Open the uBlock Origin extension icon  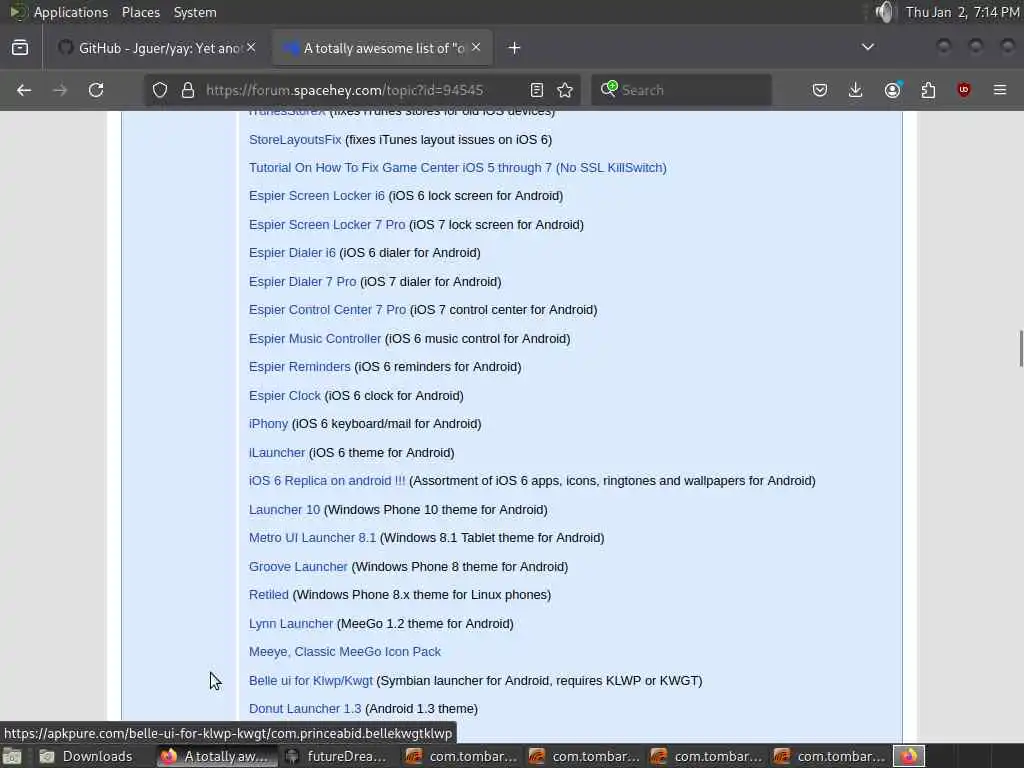pos(964,90)
